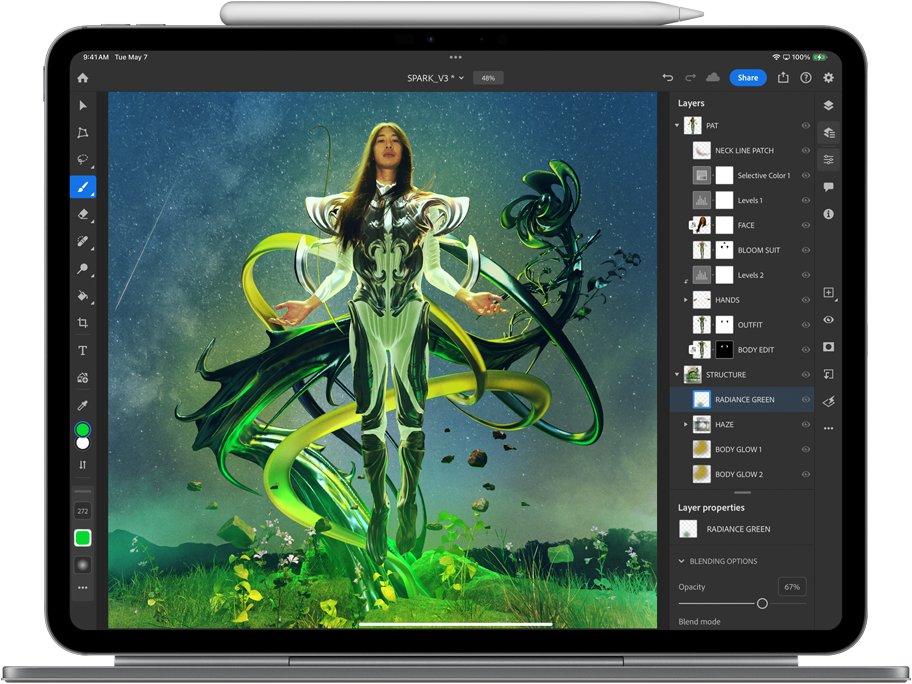The height and width of the screenshot is (684, 912).
Task: Collapse the PAT layer group
Action: pyautogui.click(x=677, y=126)
